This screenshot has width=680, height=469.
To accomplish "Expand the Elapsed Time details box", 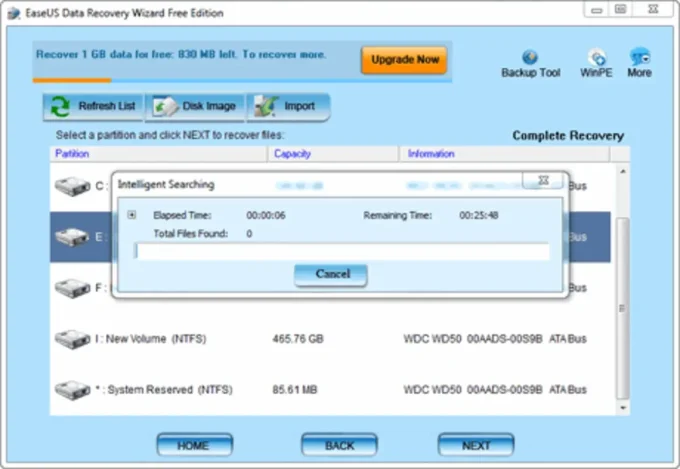I will click(x=132, y=215).
